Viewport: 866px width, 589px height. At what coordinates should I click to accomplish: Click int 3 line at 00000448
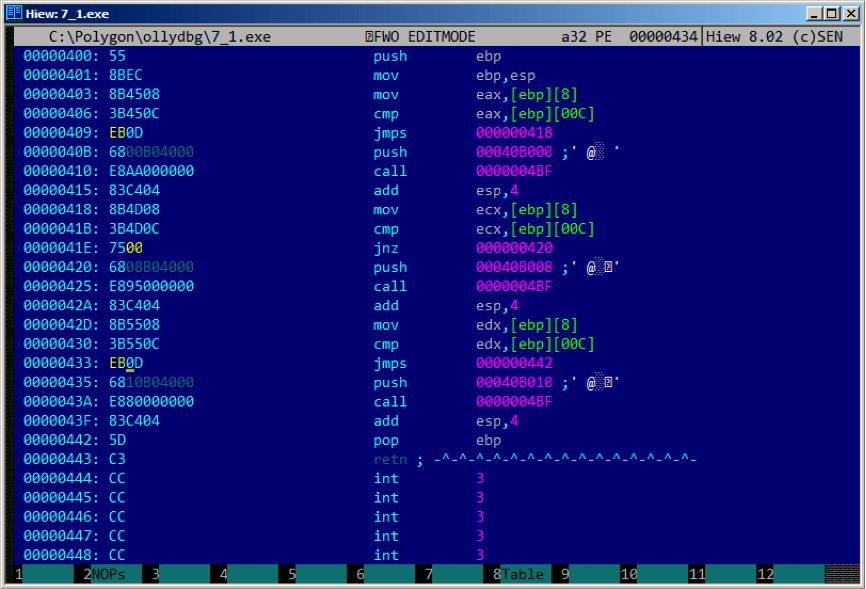[x=254, y=555]
